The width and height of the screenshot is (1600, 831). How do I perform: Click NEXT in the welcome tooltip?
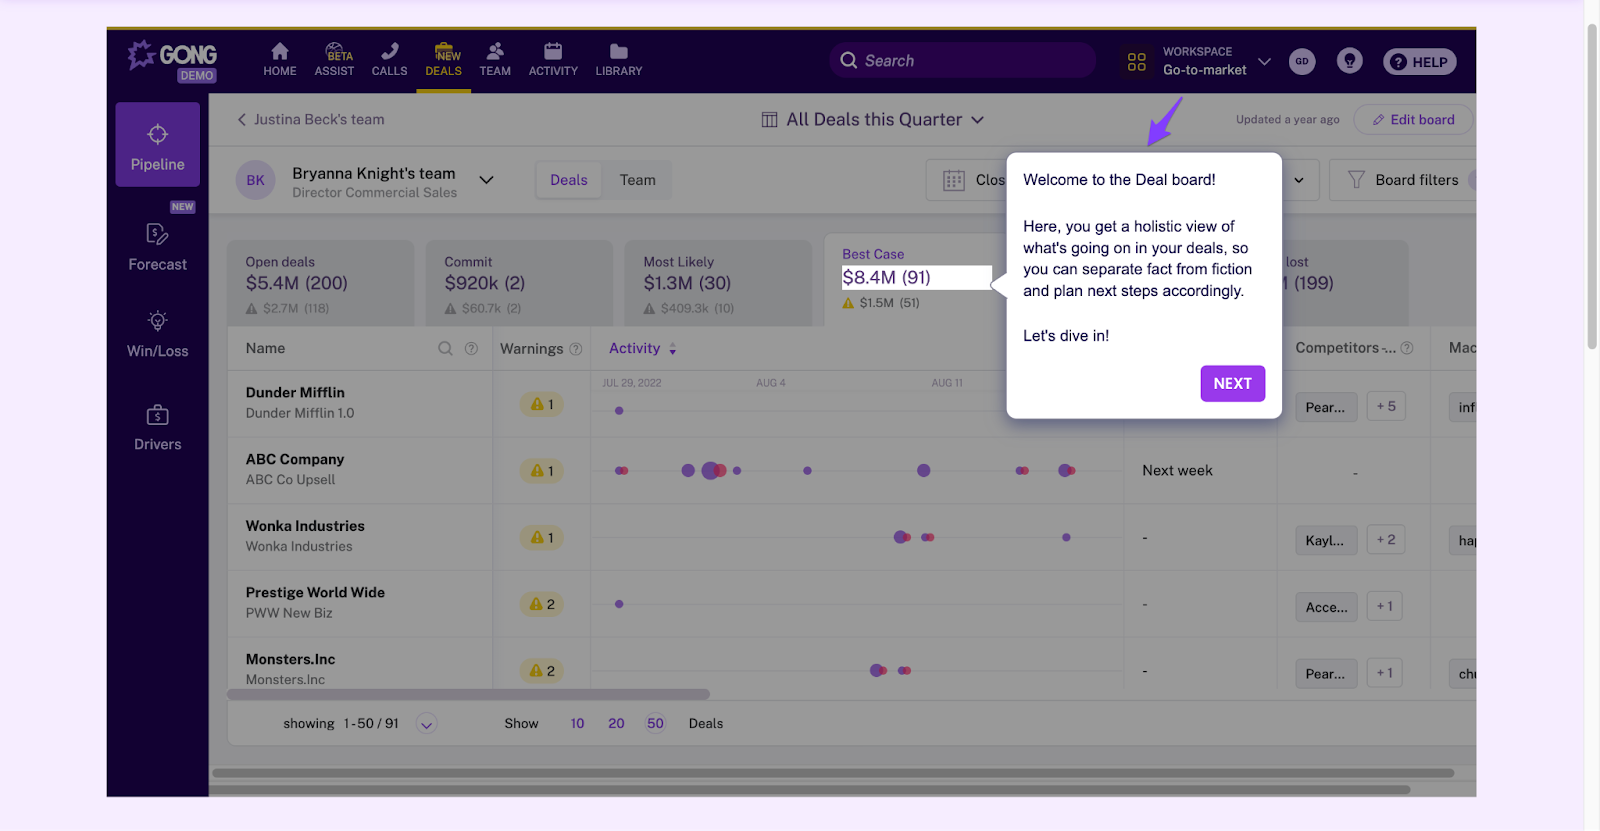click(1232, 384)
